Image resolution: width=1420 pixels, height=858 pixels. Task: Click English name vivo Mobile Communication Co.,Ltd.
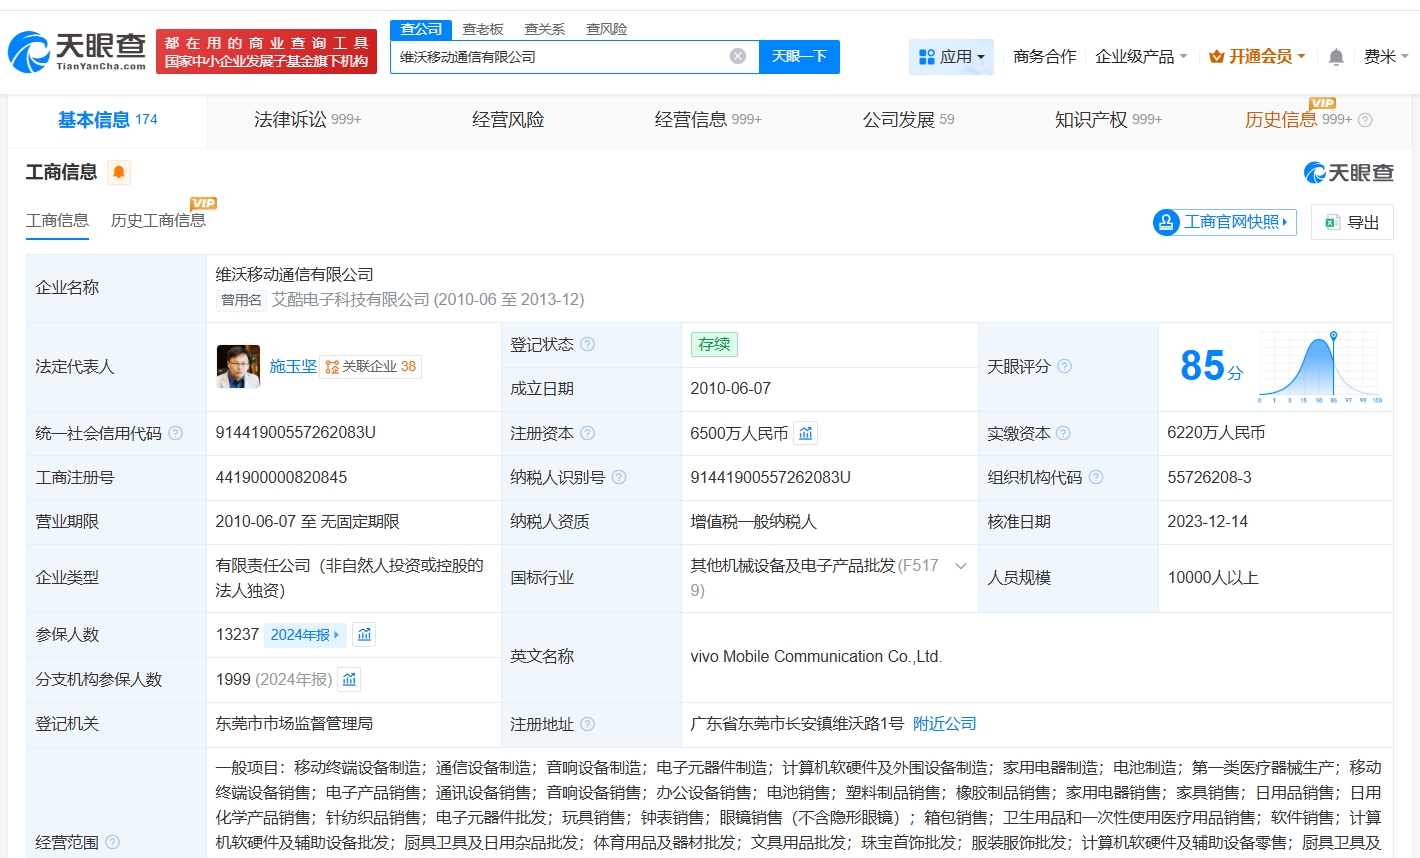(x=816, y=657)
